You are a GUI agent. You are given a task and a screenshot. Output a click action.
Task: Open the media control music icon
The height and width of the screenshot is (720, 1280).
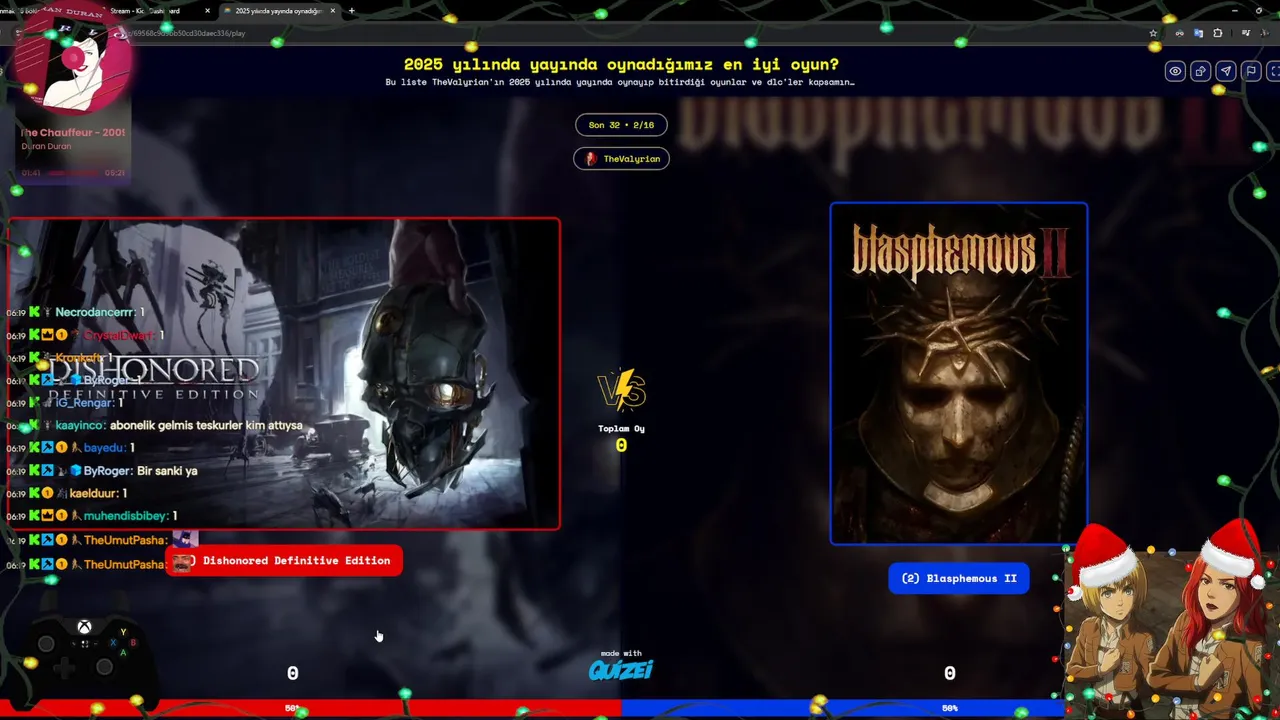pyautogui.click(x=1246, y=33)
